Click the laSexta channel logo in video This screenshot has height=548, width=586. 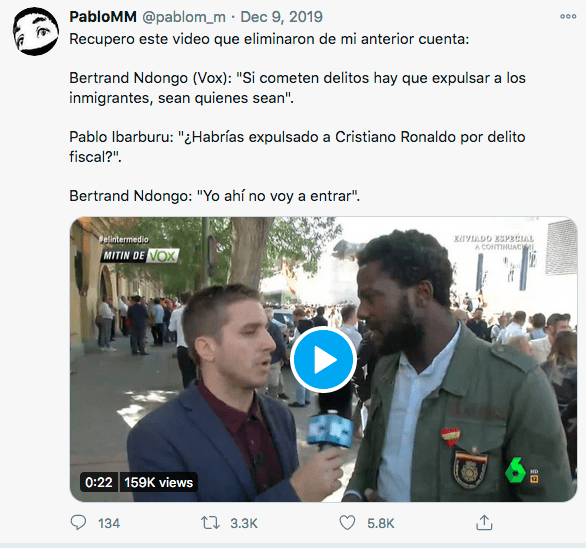(515, 471)
